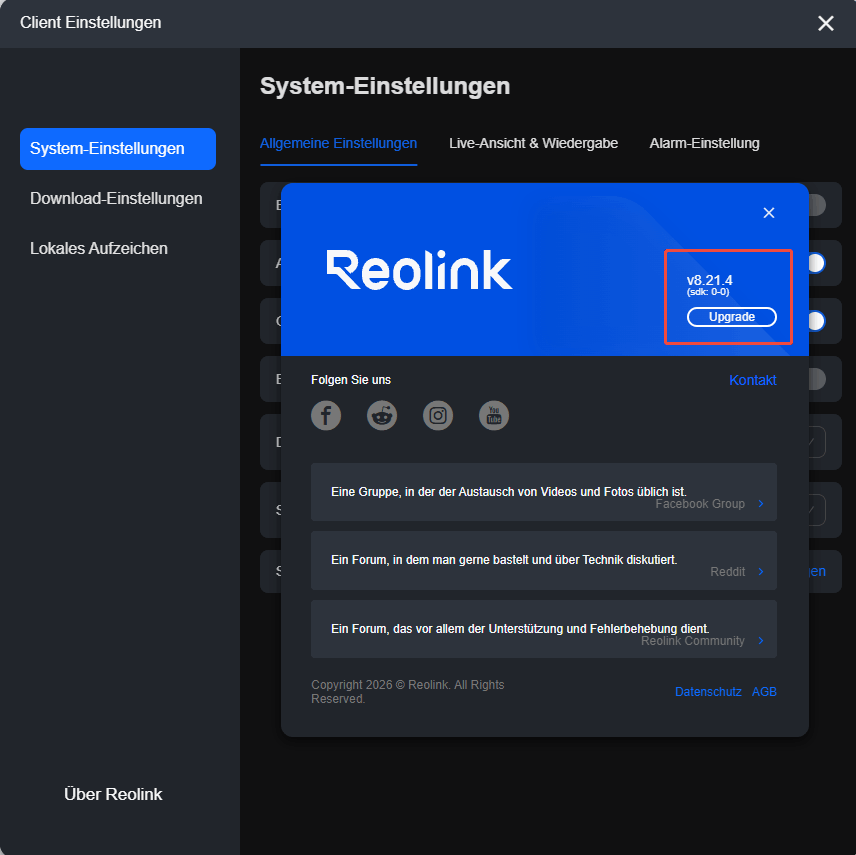Open the Reolink Community row
Screen dimensions: 856x855
point(544,629)
